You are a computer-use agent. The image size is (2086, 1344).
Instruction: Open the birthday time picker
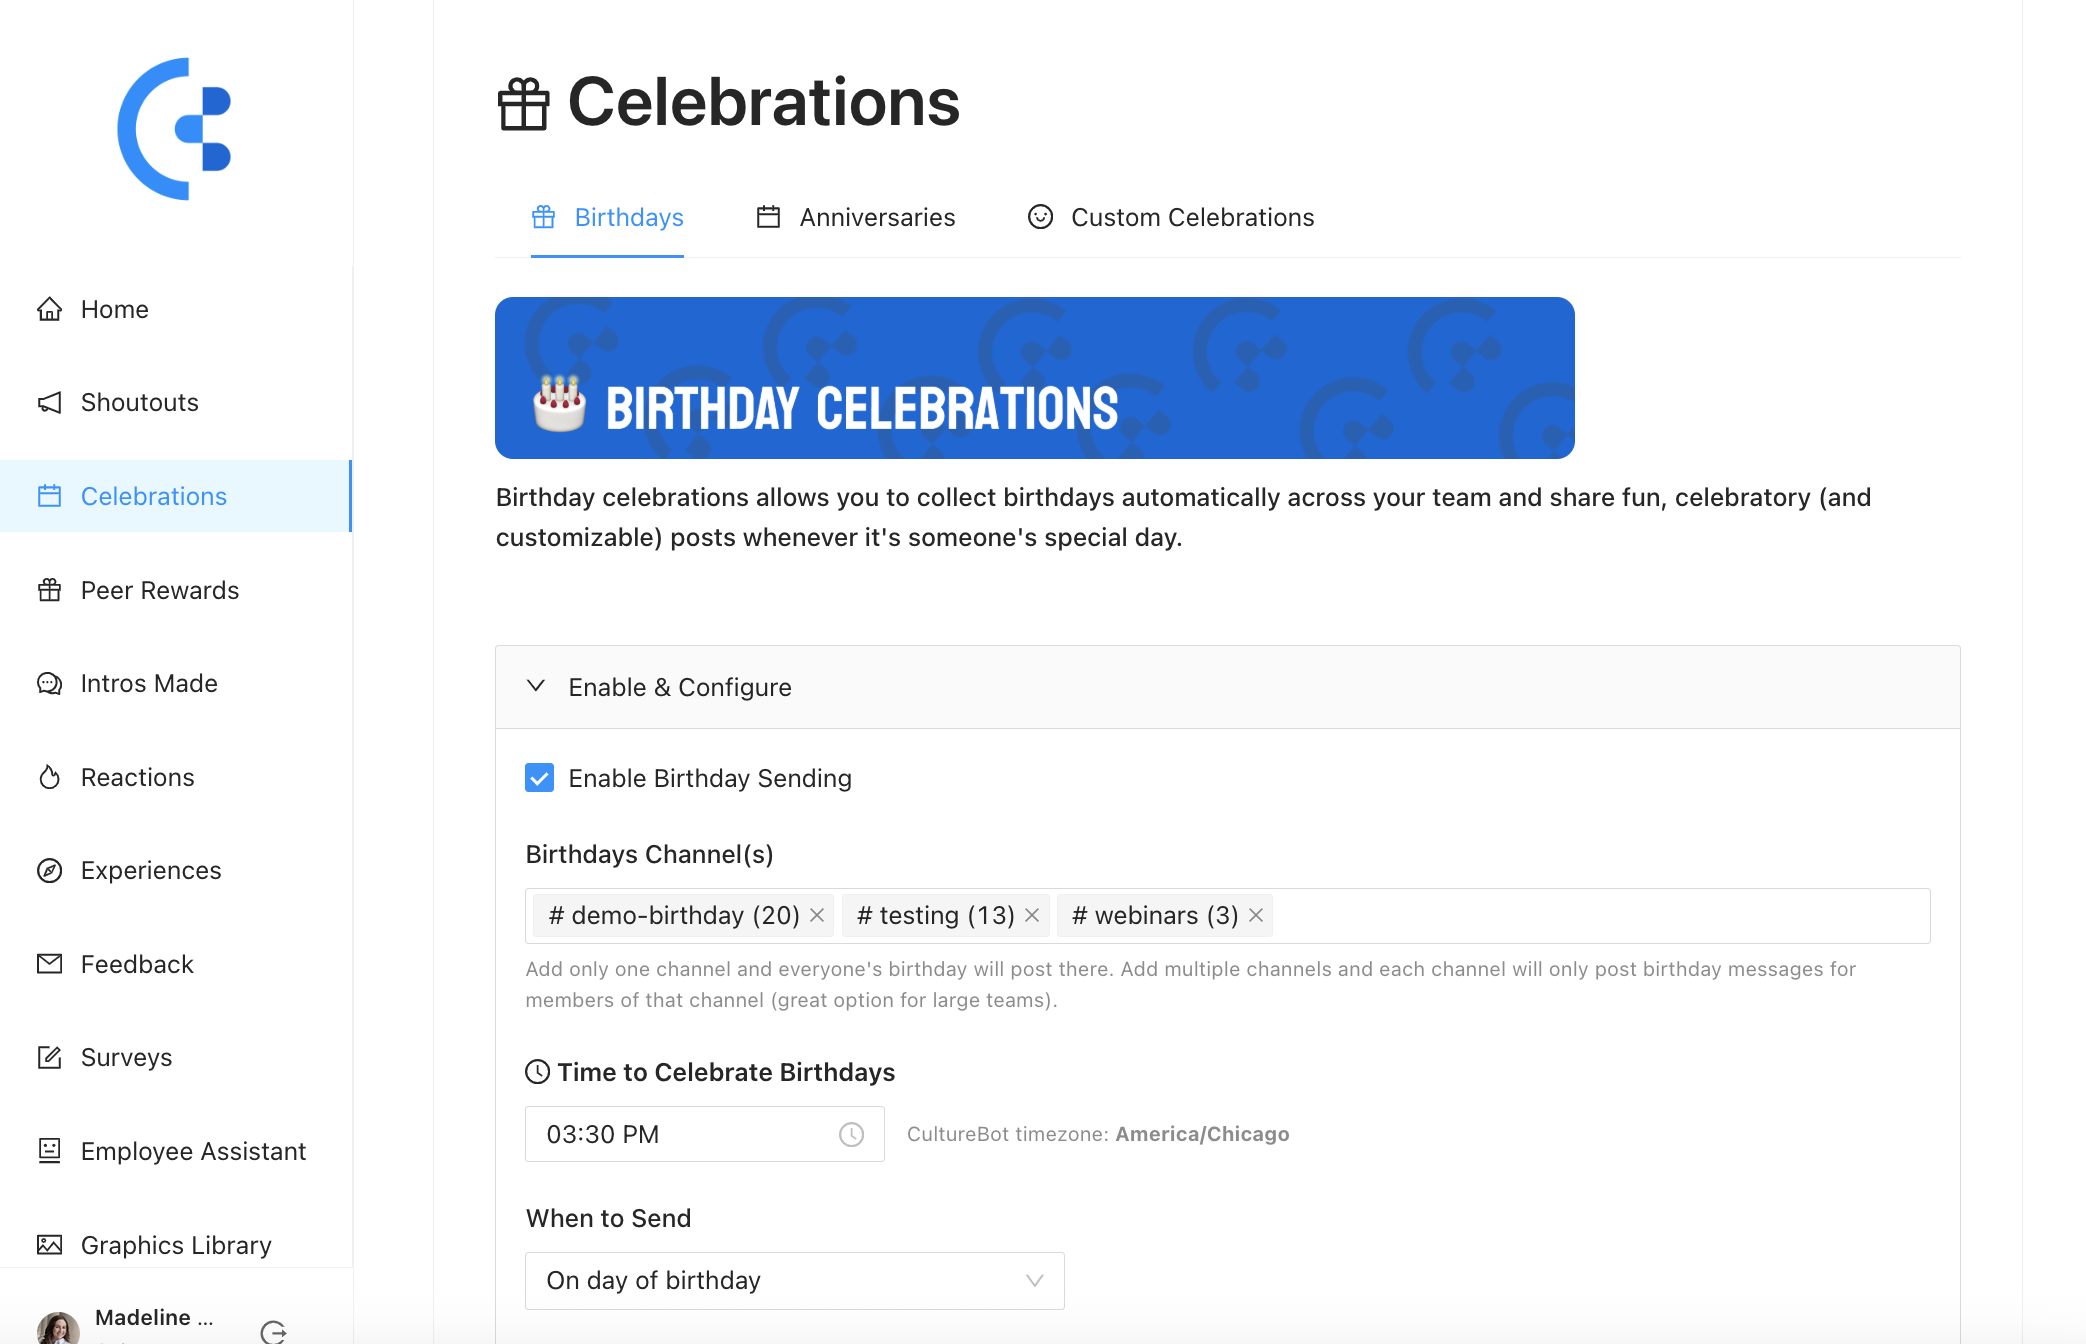click(x=704, y=1134)
